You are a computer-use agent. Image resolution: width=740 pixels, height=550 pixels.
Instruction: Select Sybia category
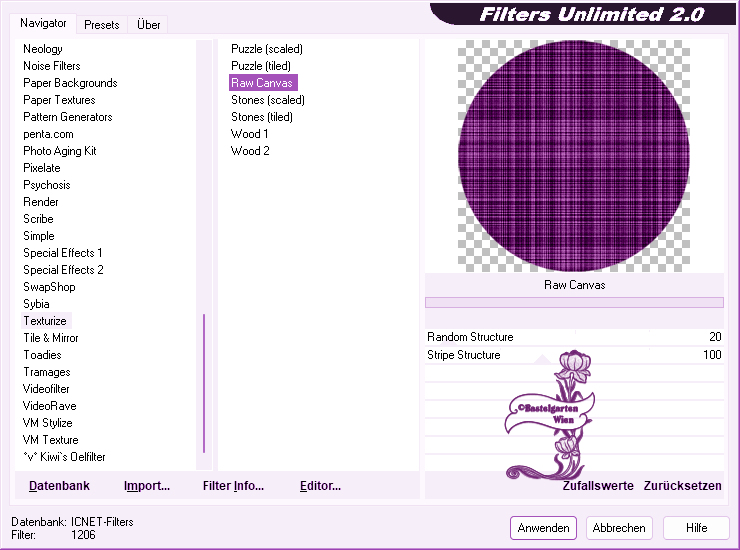pyautogui.click(x=36, y=304)
